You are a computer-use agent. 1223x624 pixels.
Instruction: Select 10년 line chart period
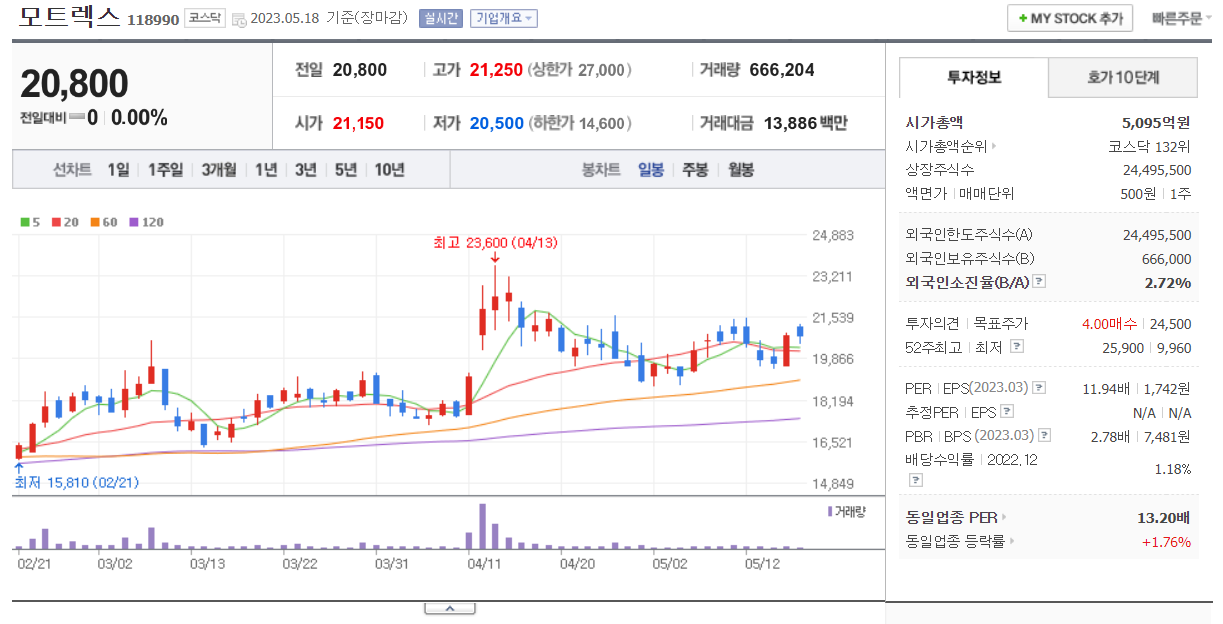(x=390, y=170)
